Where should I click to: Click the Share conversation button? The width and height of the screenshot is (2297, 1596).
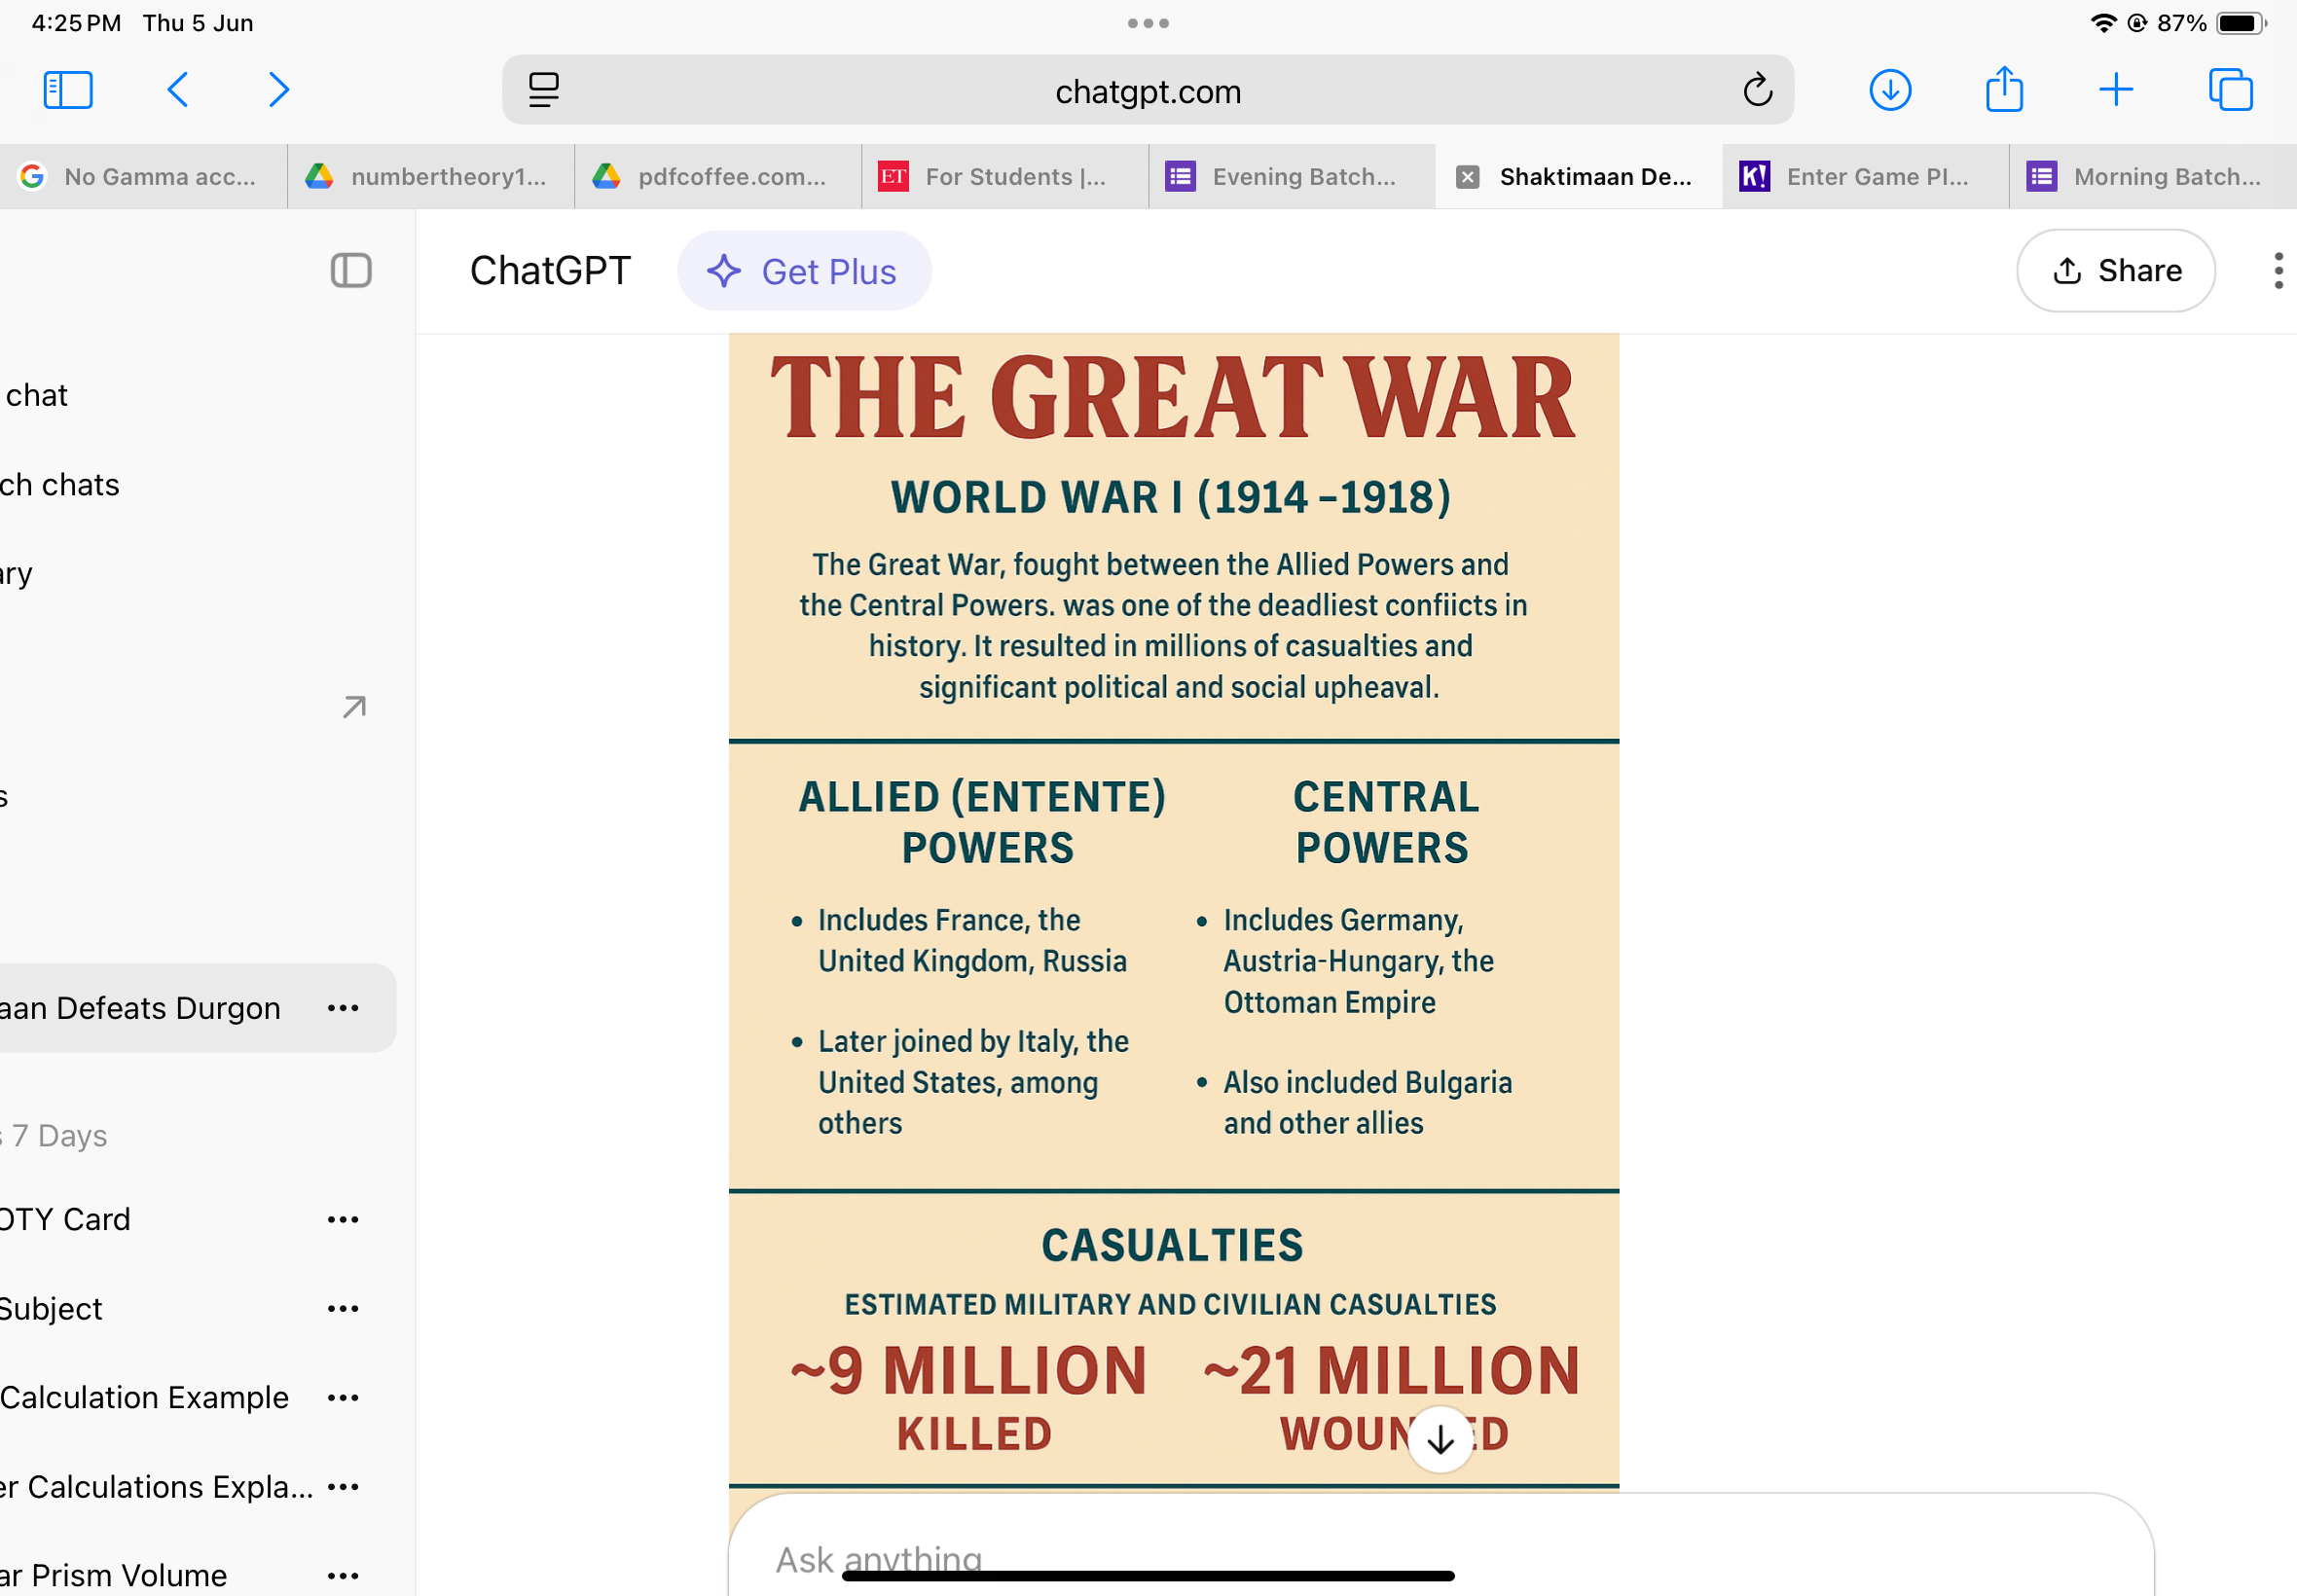[x=2115, y=271]
